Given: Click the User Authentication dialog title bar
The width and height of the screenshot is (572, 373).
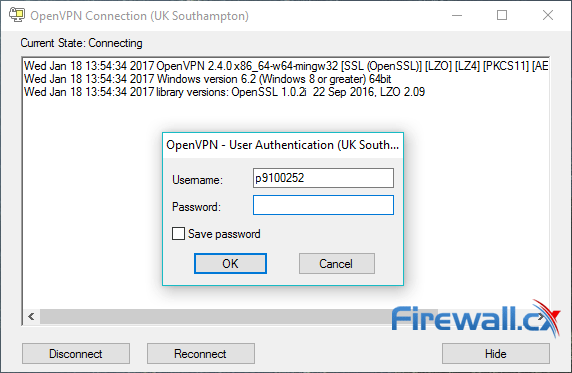Looking at the screenshot, I should [x=283, y=145].
